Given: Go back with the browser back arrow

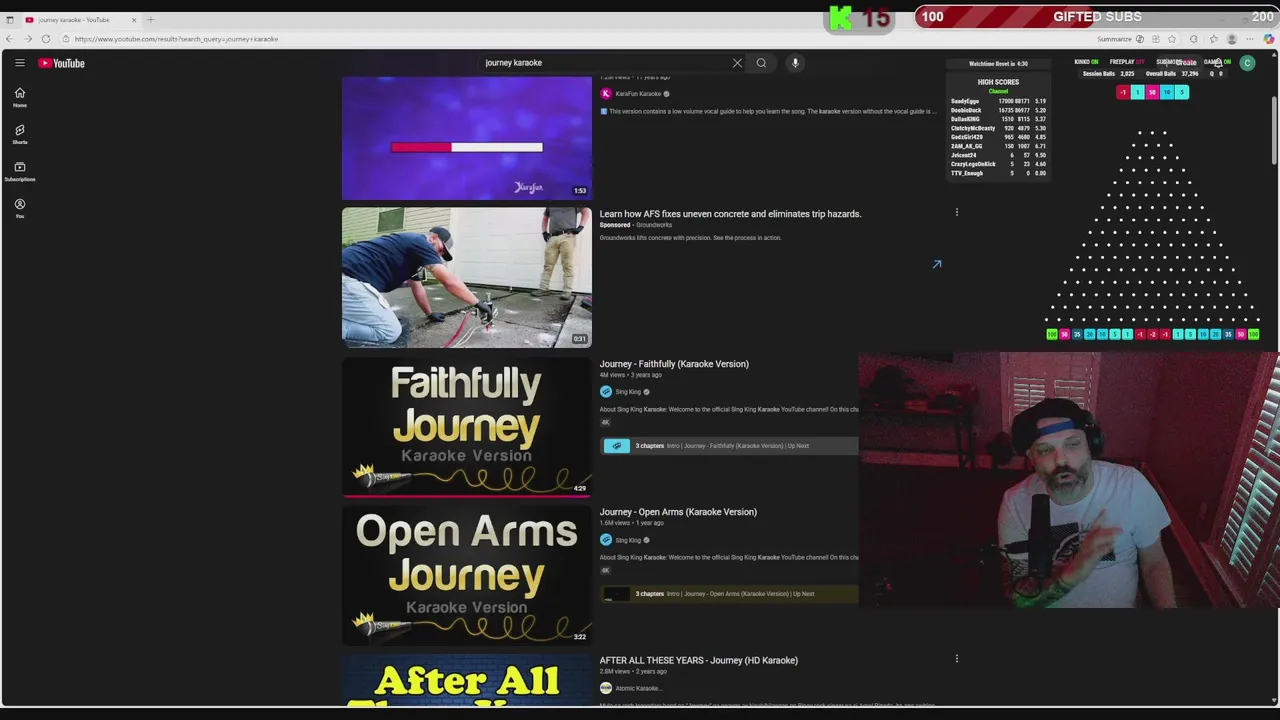Looking at the screenshot, I should 9,39.
